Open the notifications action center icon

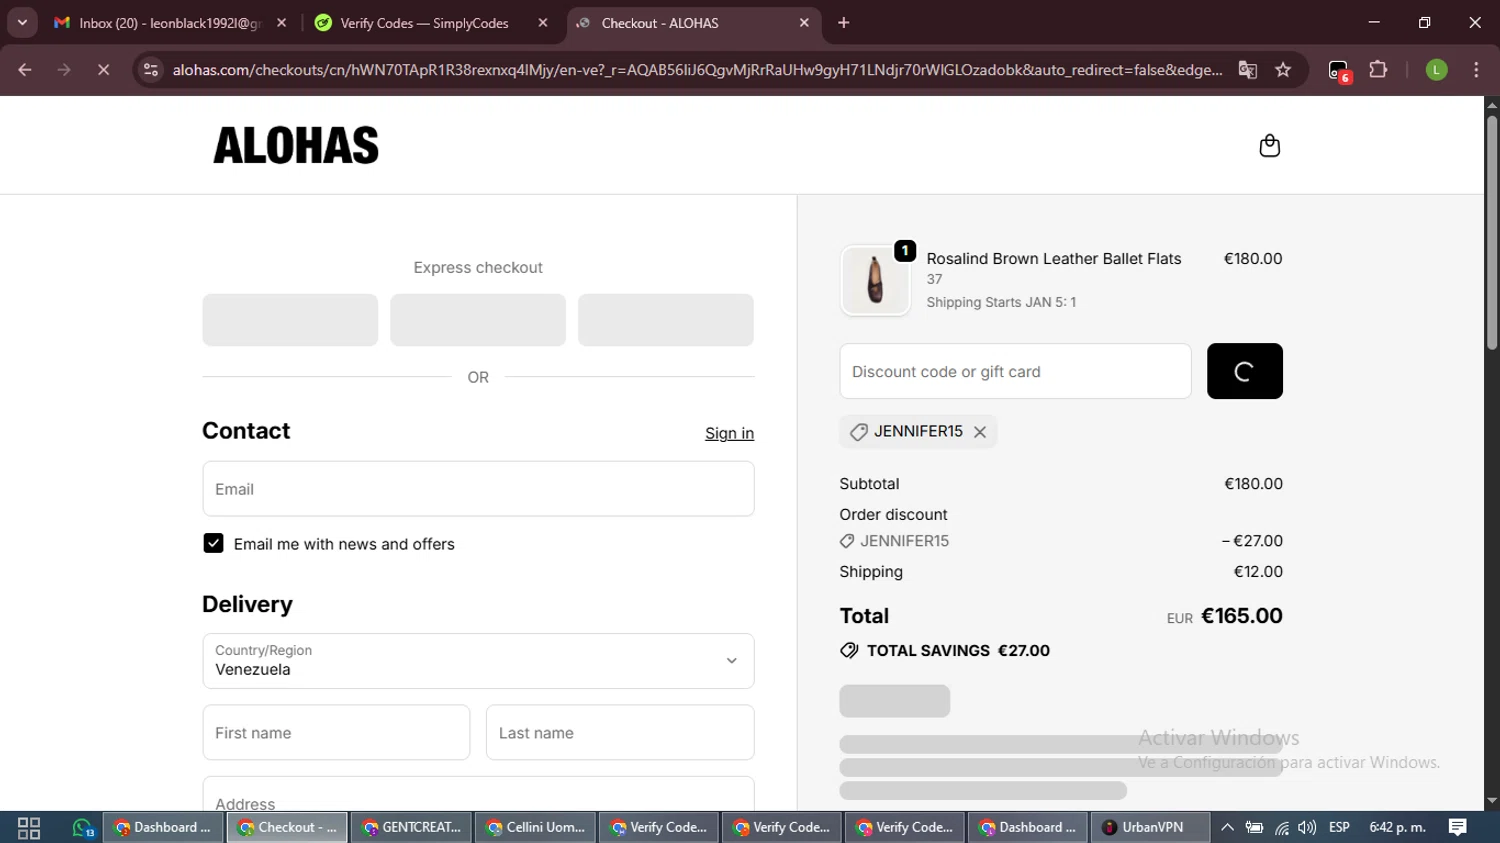click(x=1458, y=828)
